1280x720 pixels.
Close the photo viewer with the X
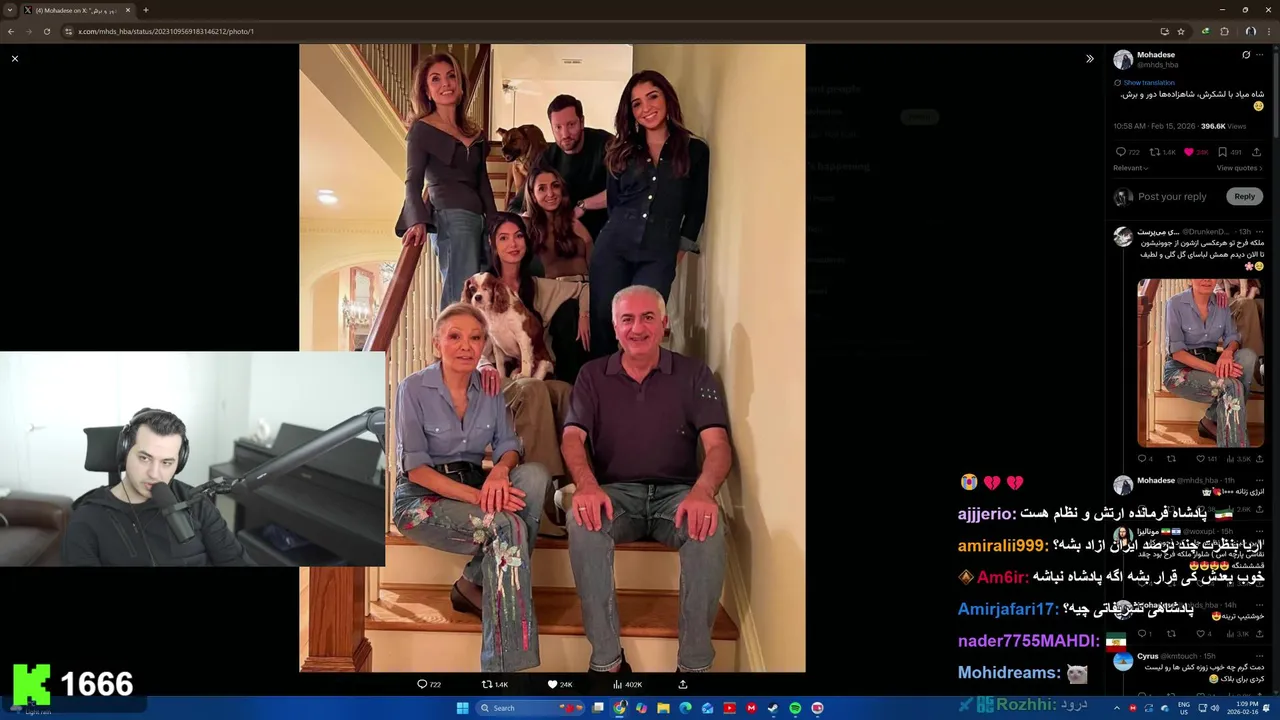coord(15,59)
